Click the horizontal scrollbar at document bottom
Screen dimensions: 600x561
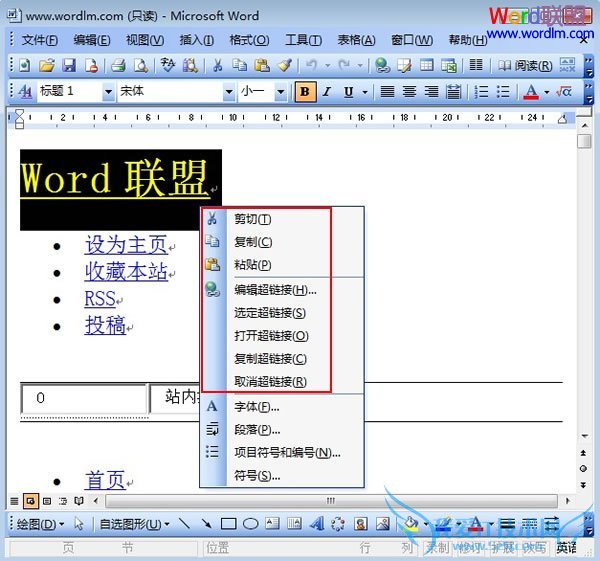(x=330, y=499)
